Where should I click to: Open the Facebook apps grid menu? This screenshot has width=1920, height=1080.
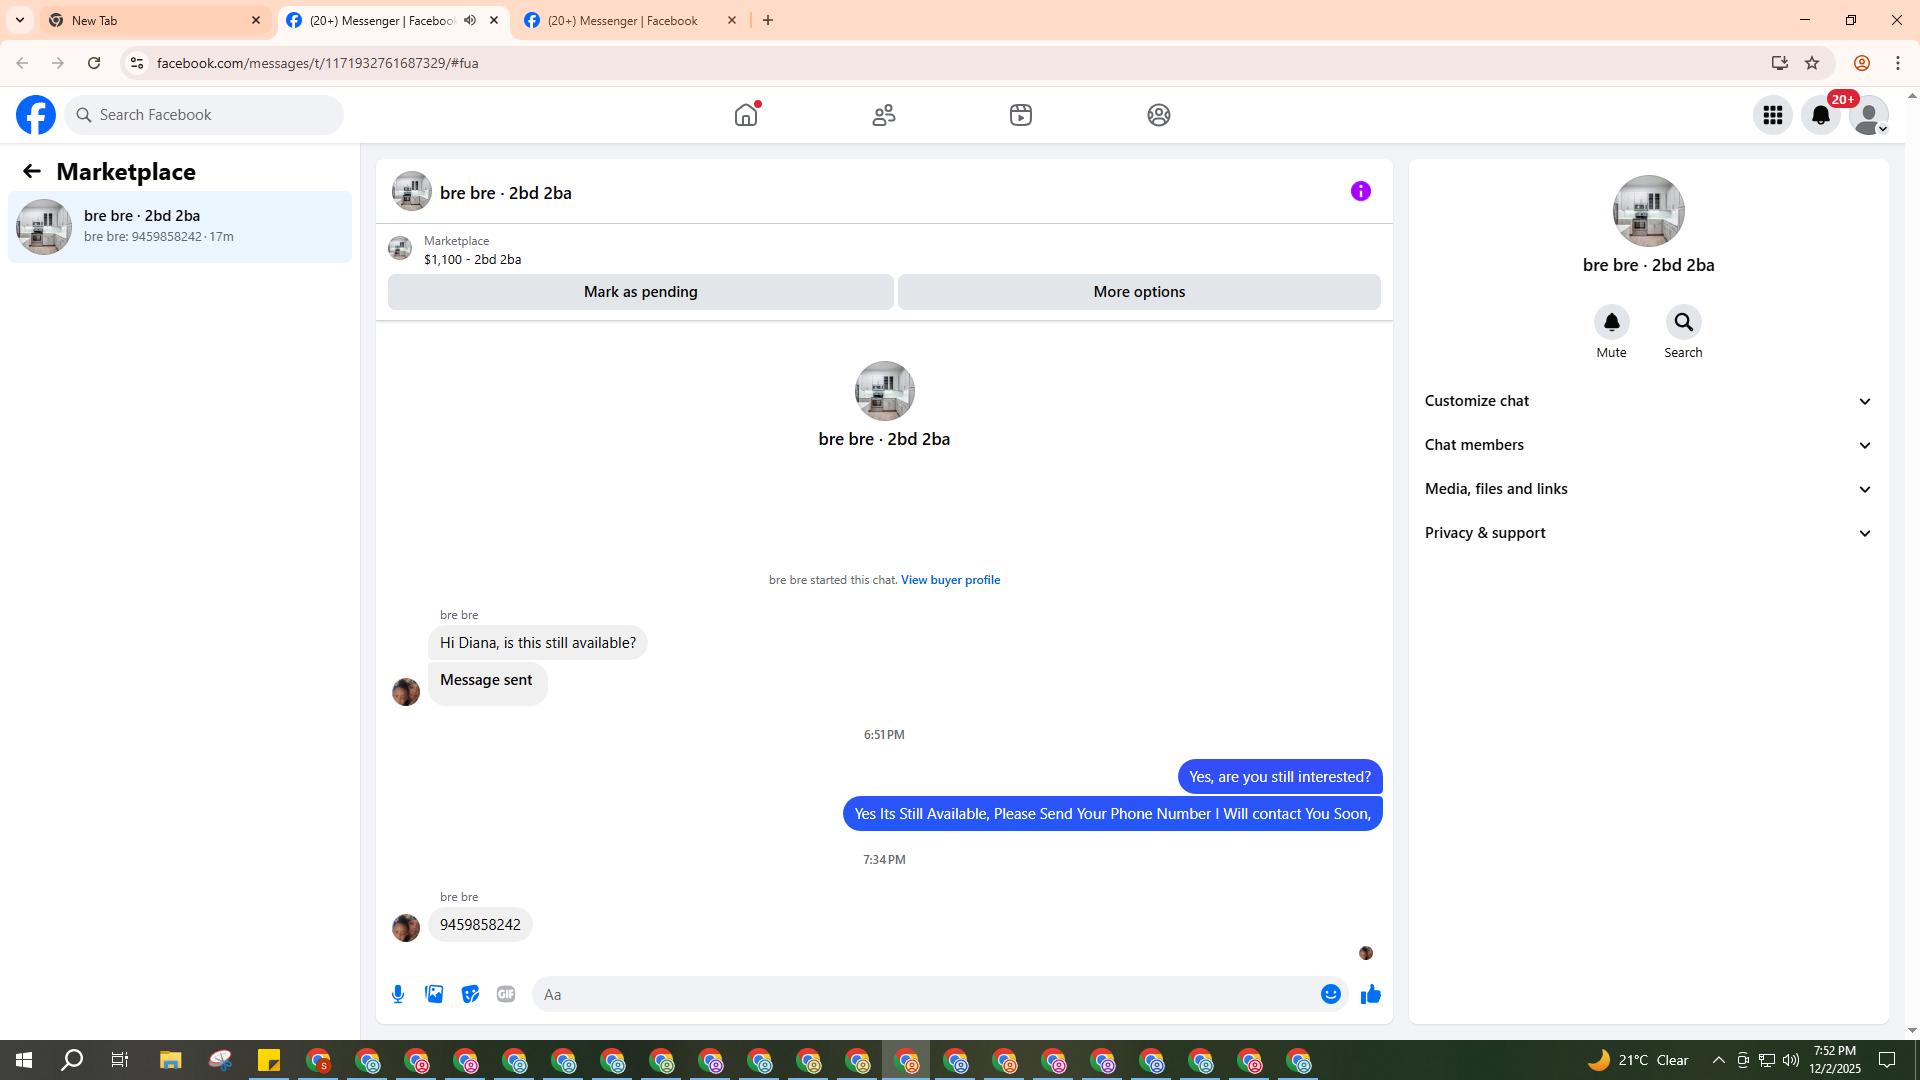pyautogui.click(x=1772, y=115)
